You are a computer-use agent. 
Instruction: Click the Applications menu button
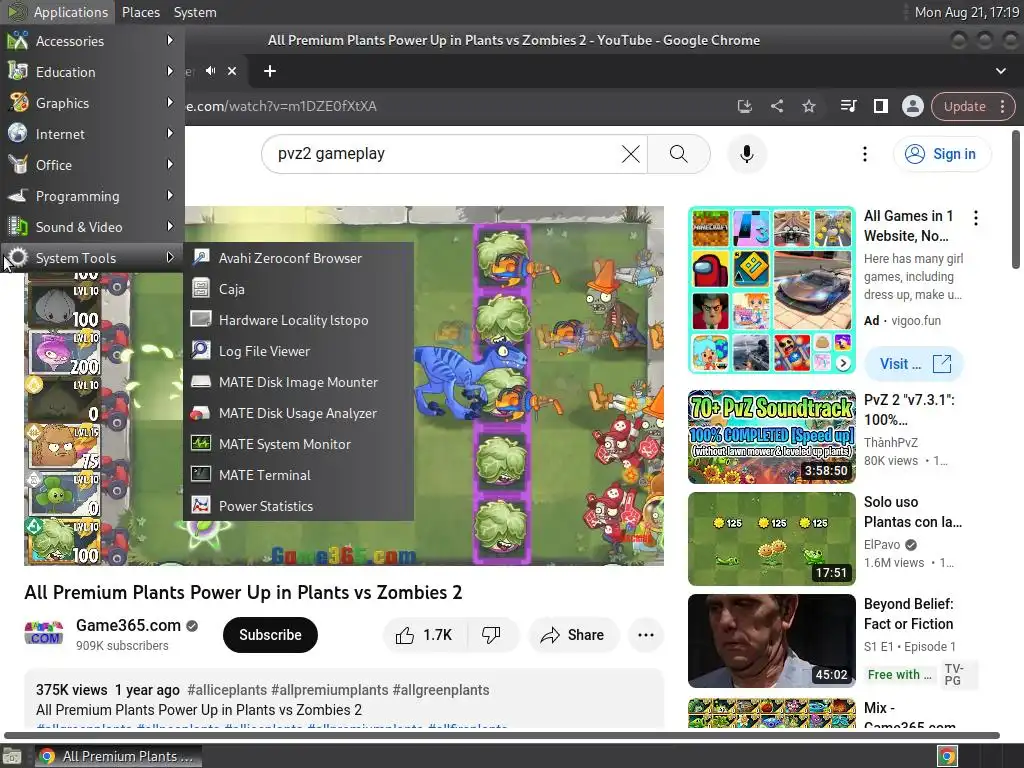pyautogui.click(x=57, y=12)
